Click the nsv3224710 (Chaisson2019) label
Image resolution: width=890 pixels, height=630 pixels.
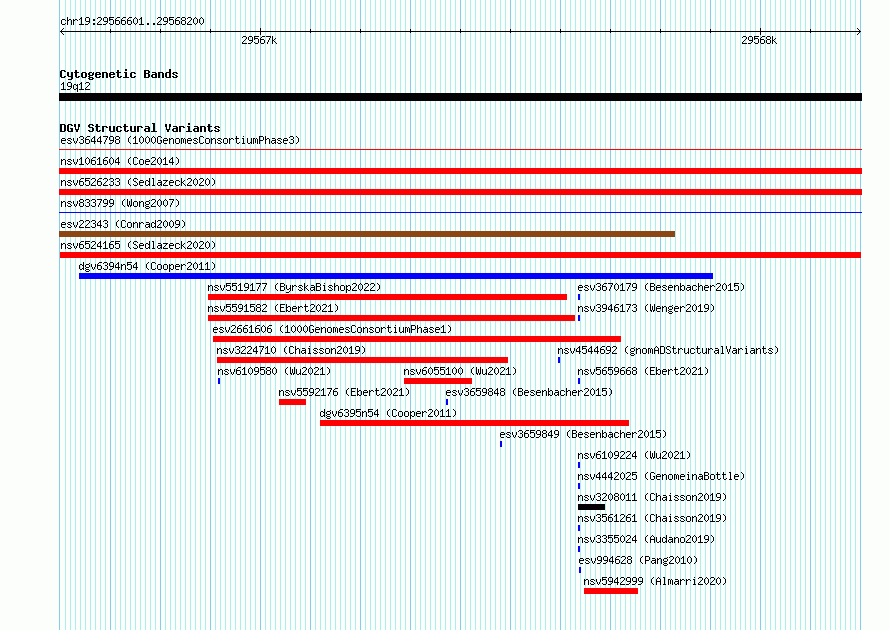pos(291,350)
